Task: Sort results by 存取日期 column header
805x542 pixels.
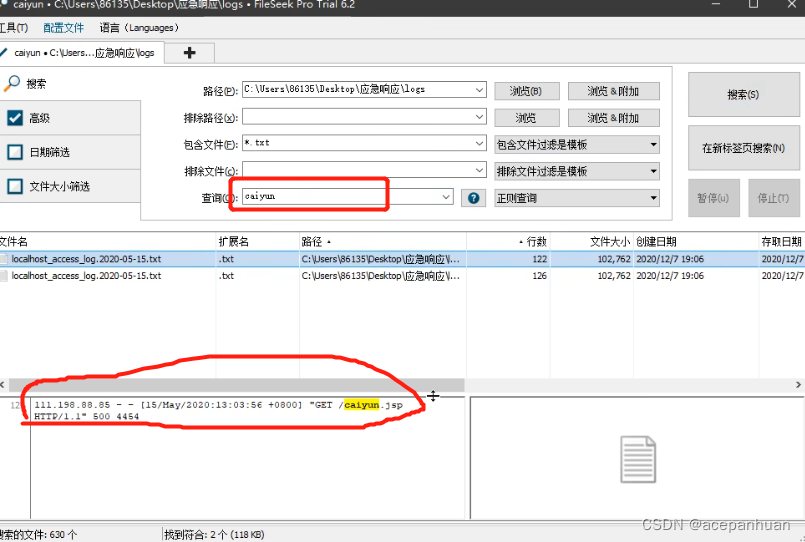Action: pos(782,242)
